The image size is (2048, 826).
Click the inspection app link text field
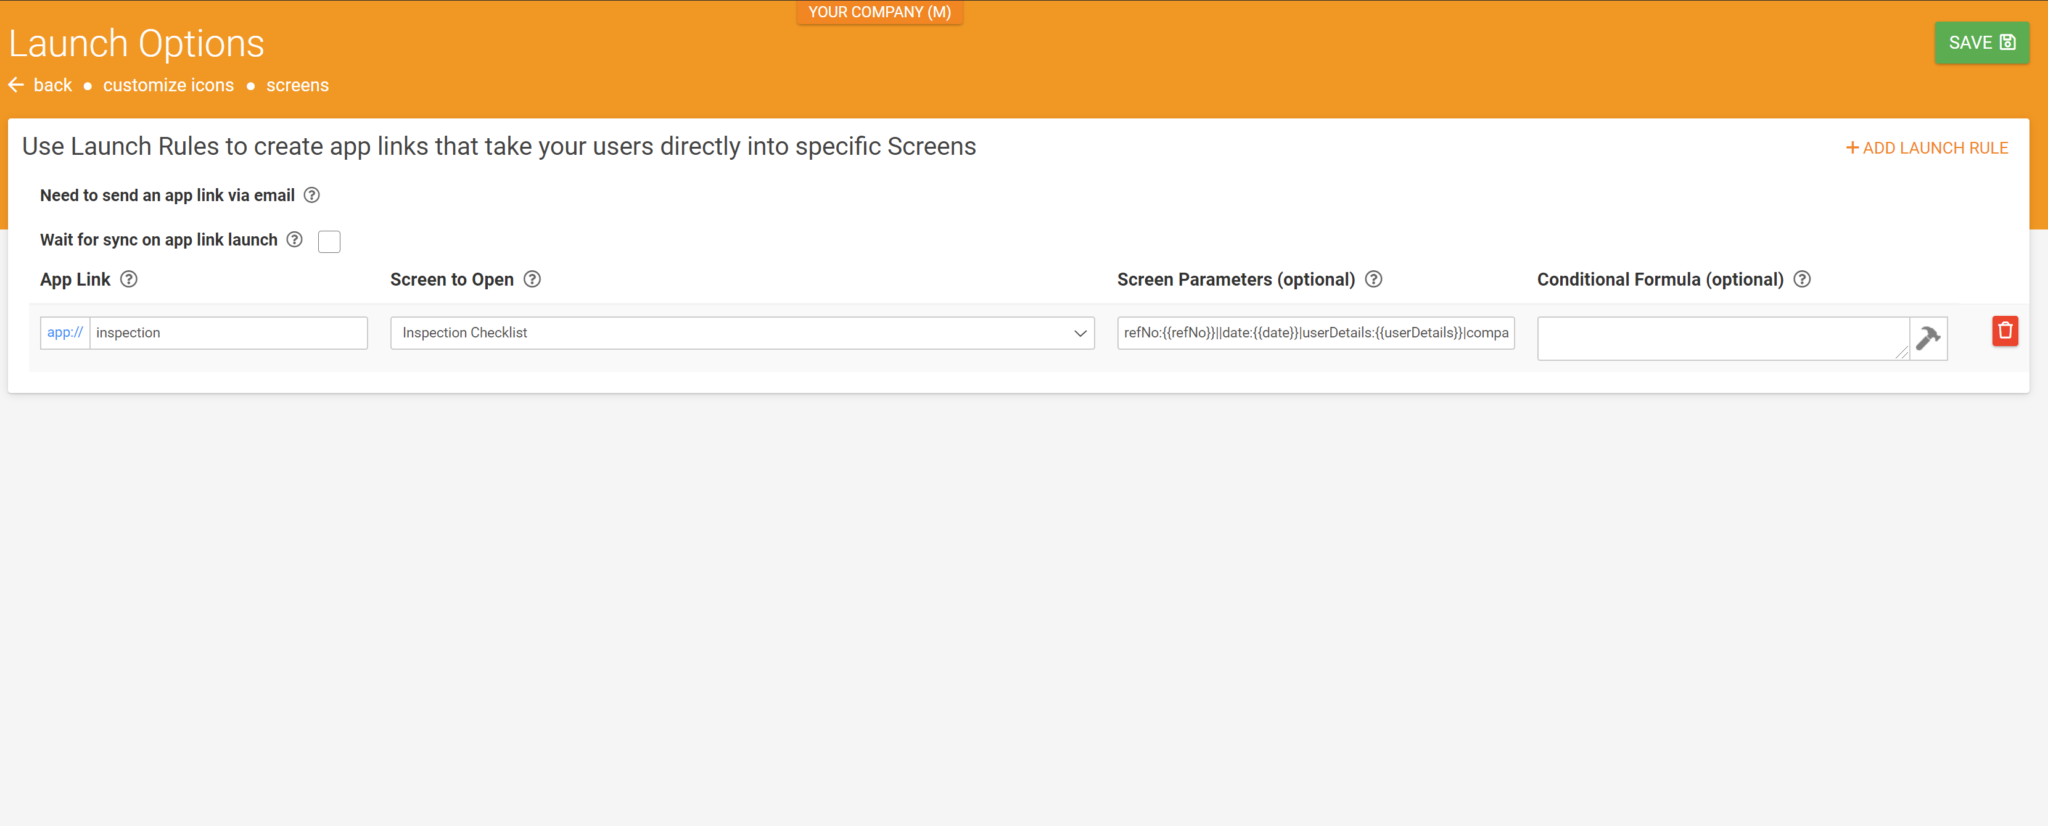tap(228, 333)
